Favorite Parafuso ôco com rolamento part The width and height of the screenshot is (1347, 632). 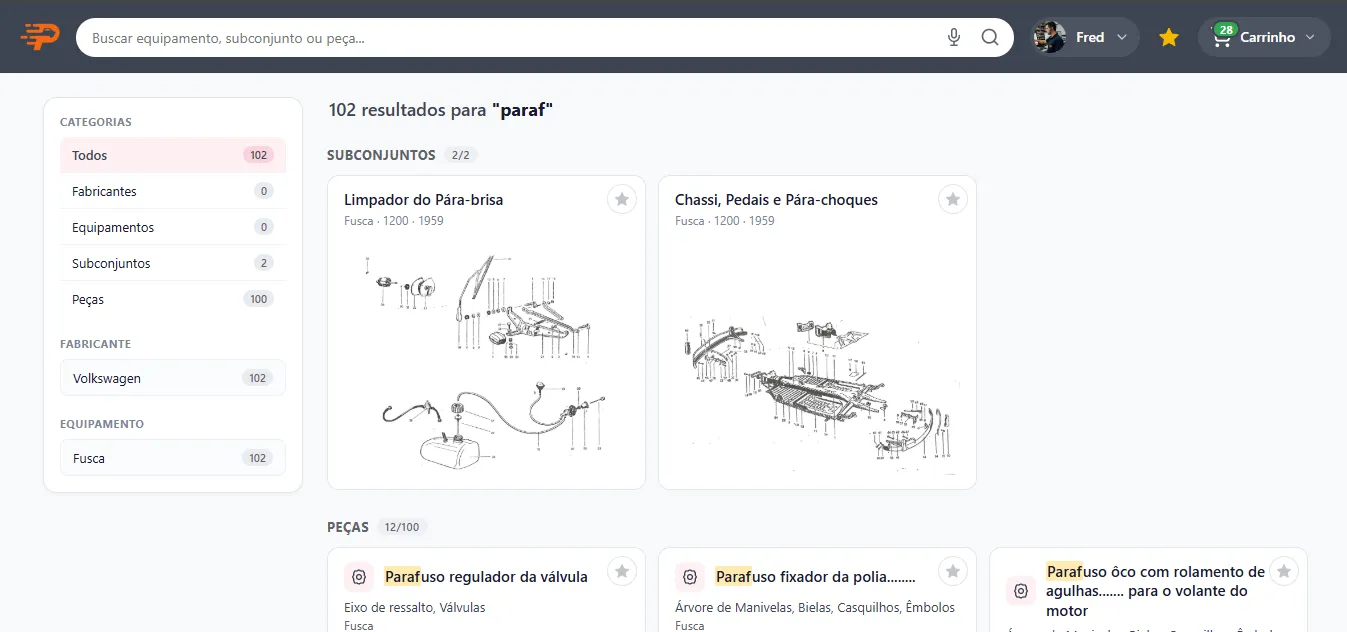point(1284,571)
